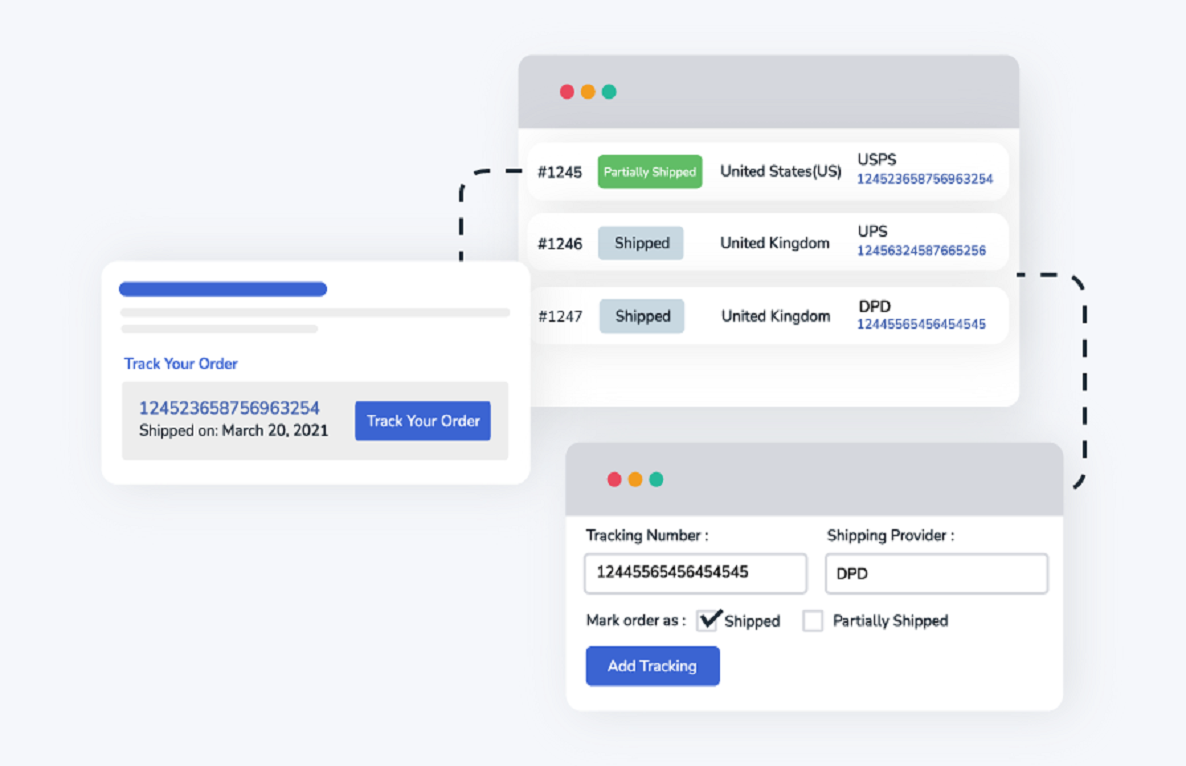1186x766 pixels.
Task: Expand order row #1246 details
Action: [x=560, y=242]
